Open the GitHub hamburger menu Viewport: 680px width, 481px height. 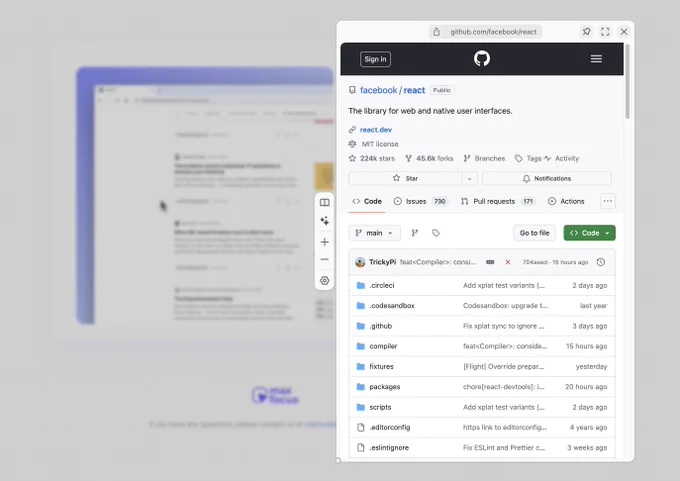coord(596,59)
